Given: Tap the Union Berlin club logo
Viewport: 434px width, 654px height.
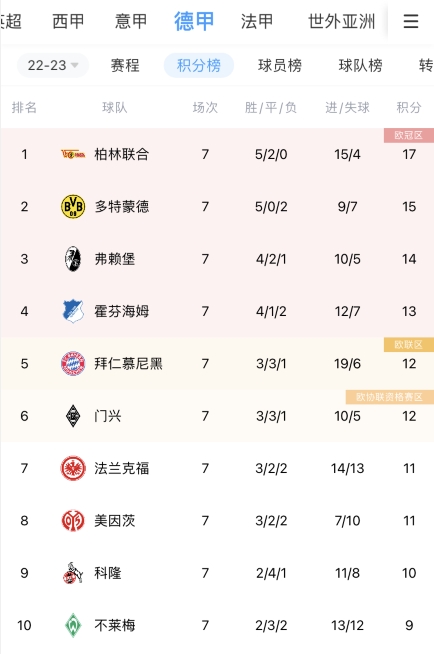Looking at the screenshot, I should point(73,154).
